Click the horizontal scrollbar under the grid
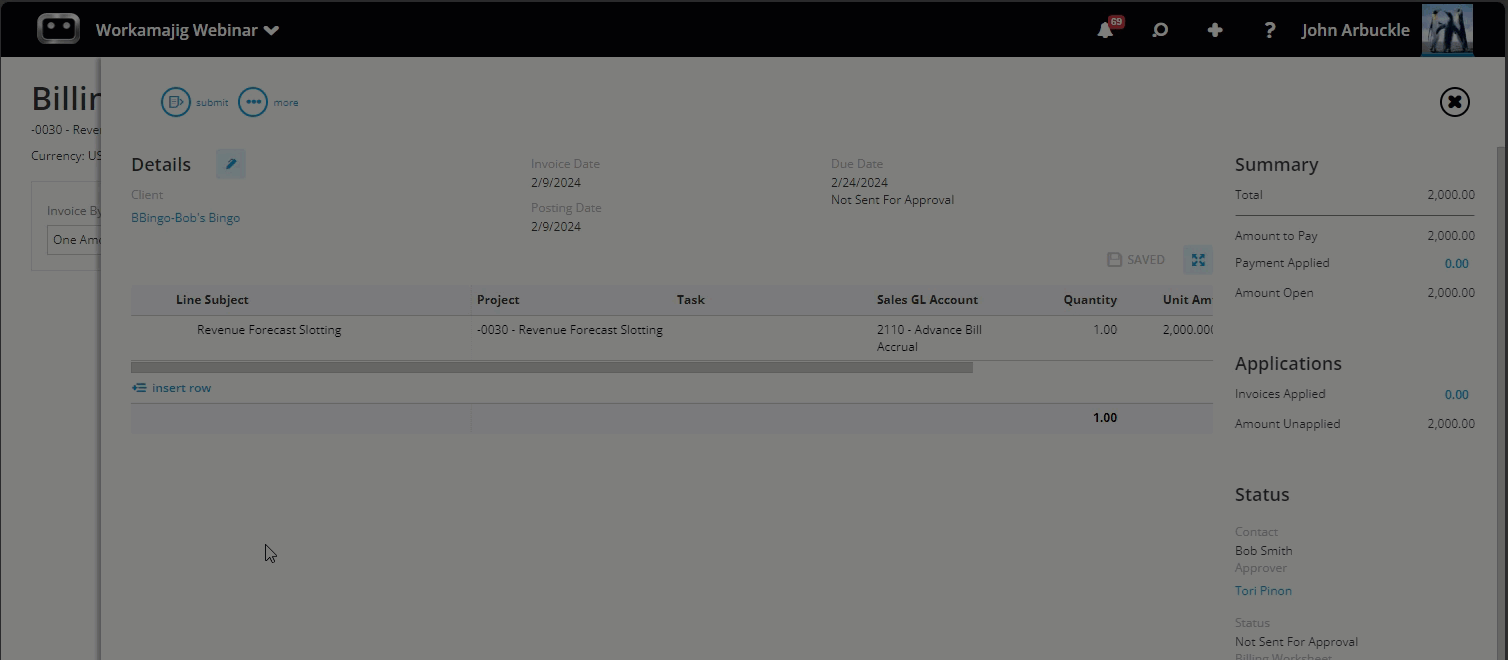 point(552,367)
